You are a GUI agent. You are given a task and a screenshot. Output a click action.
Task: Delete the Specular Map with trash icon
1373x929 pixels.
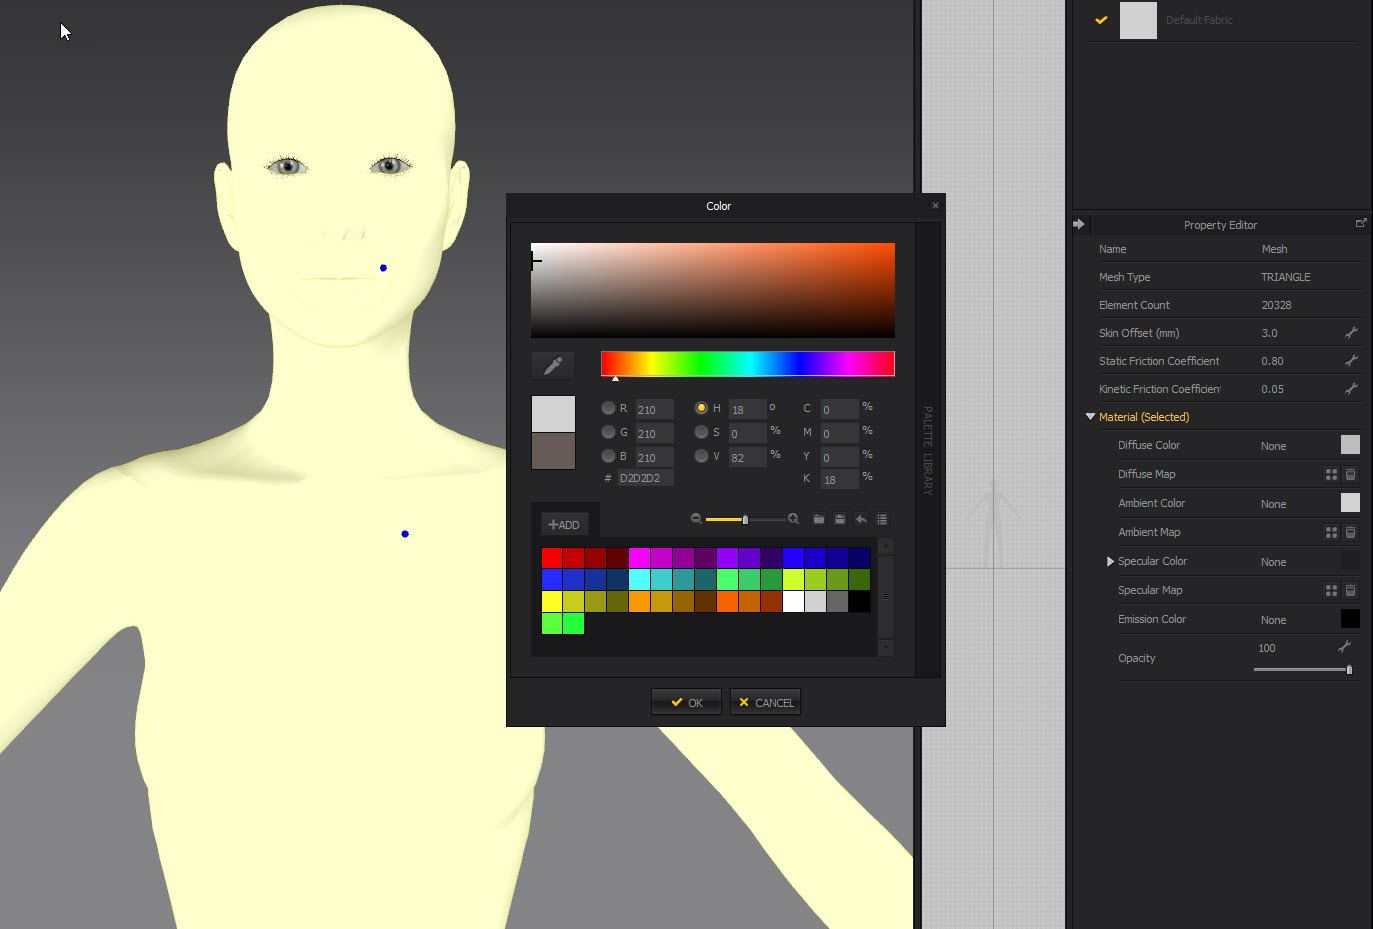1350,591
